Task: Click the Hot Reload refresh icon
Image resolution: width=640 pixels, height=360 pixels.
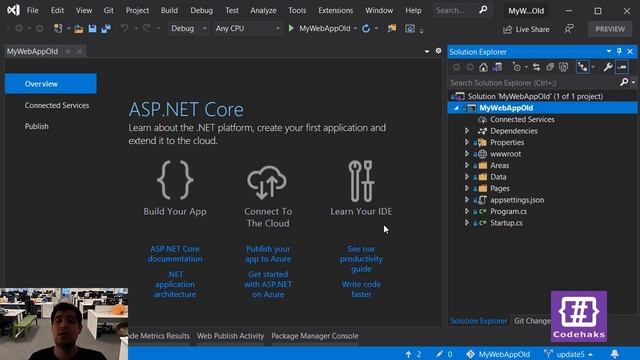Action: tap(366, 29)
